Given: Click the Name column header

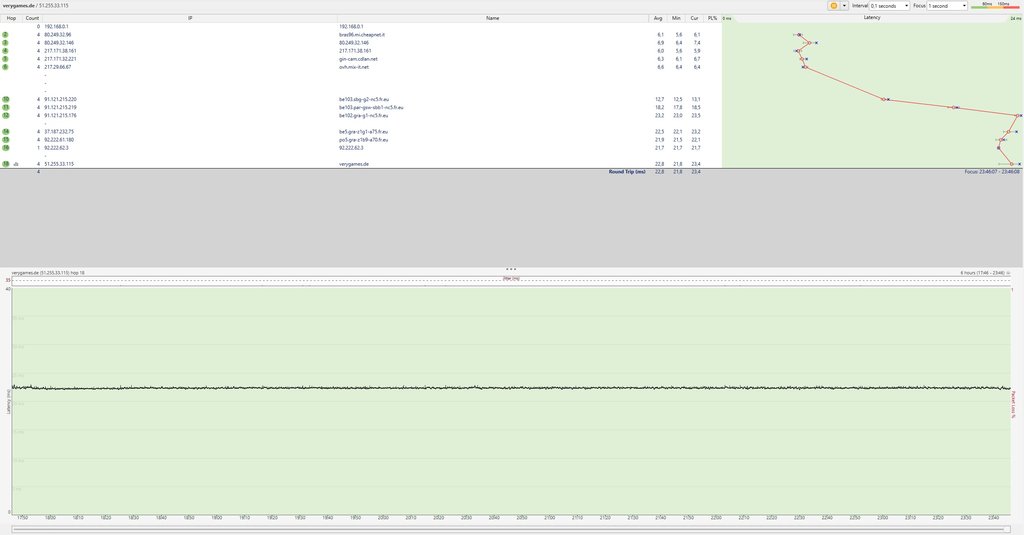Looking at the screenshot, I should [x=492, y=18].
